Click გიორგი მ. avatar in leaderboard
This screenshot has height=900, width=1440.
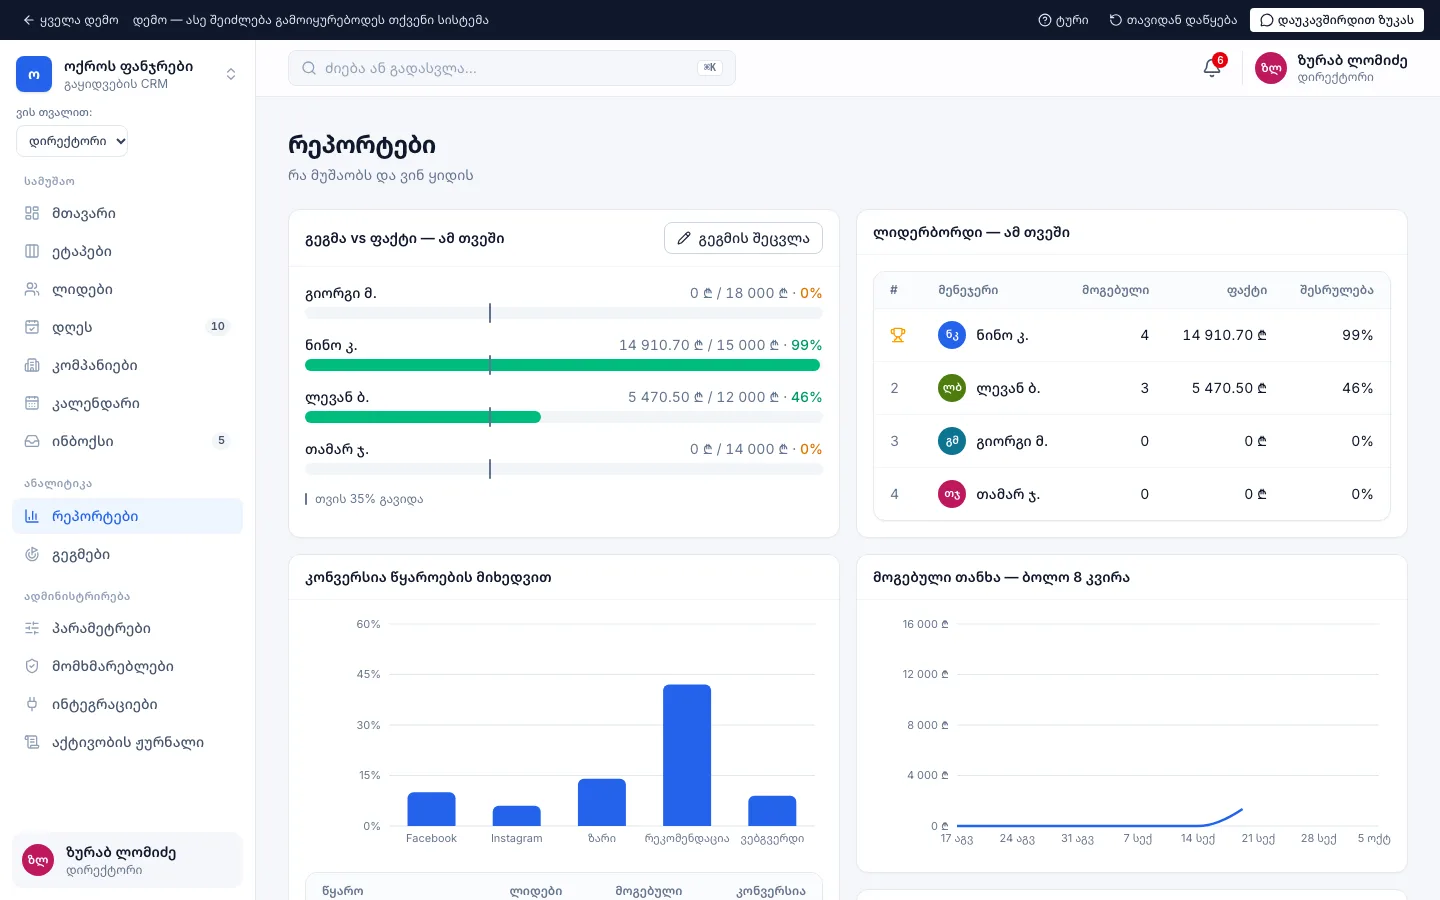(952, 441)
